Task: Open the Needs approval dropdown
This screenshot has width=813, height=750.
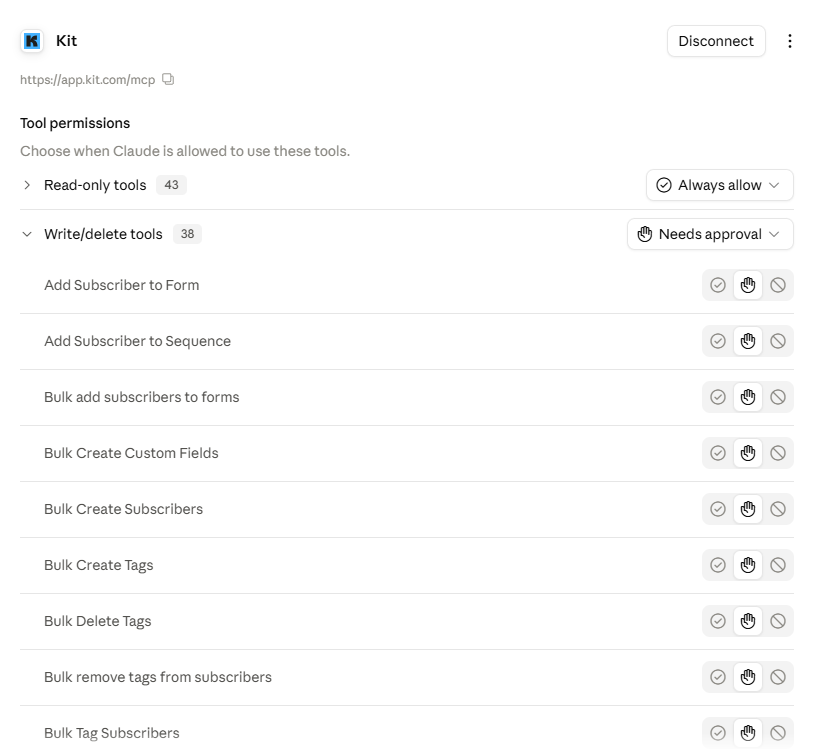Action: pyautogui.click(x=710, y=234)
